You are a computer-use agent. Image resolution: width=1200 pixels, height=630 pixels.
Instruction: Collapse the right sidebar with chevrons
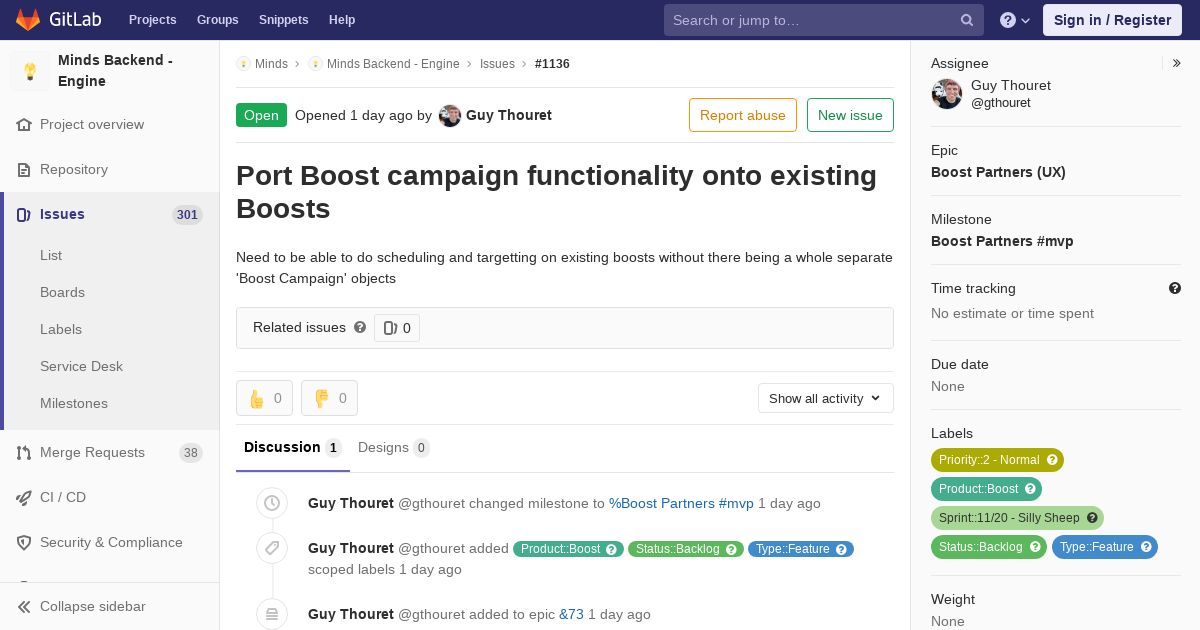(1177, 63)
